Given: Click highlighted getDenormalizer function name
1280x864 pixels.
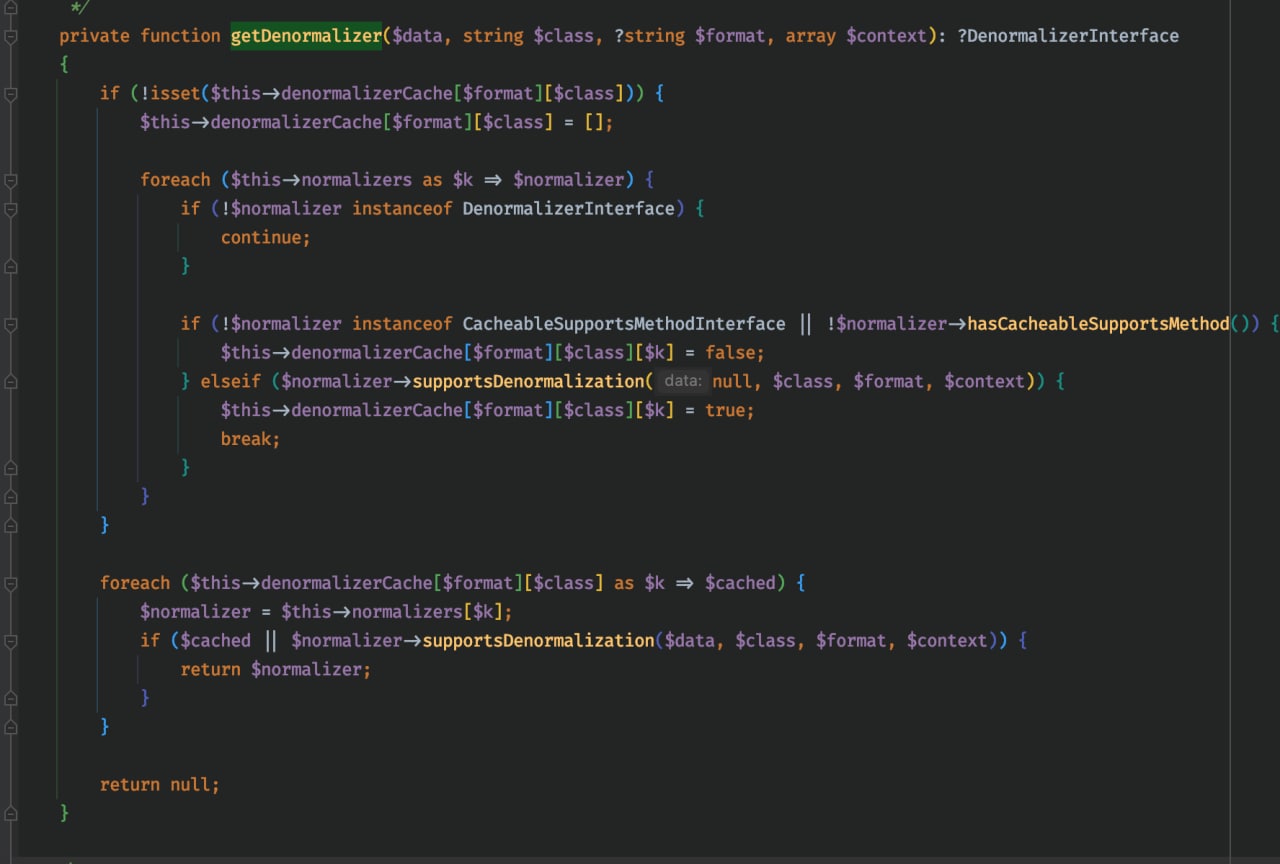Looking at the screenshot, I should [x=306, y=36].
